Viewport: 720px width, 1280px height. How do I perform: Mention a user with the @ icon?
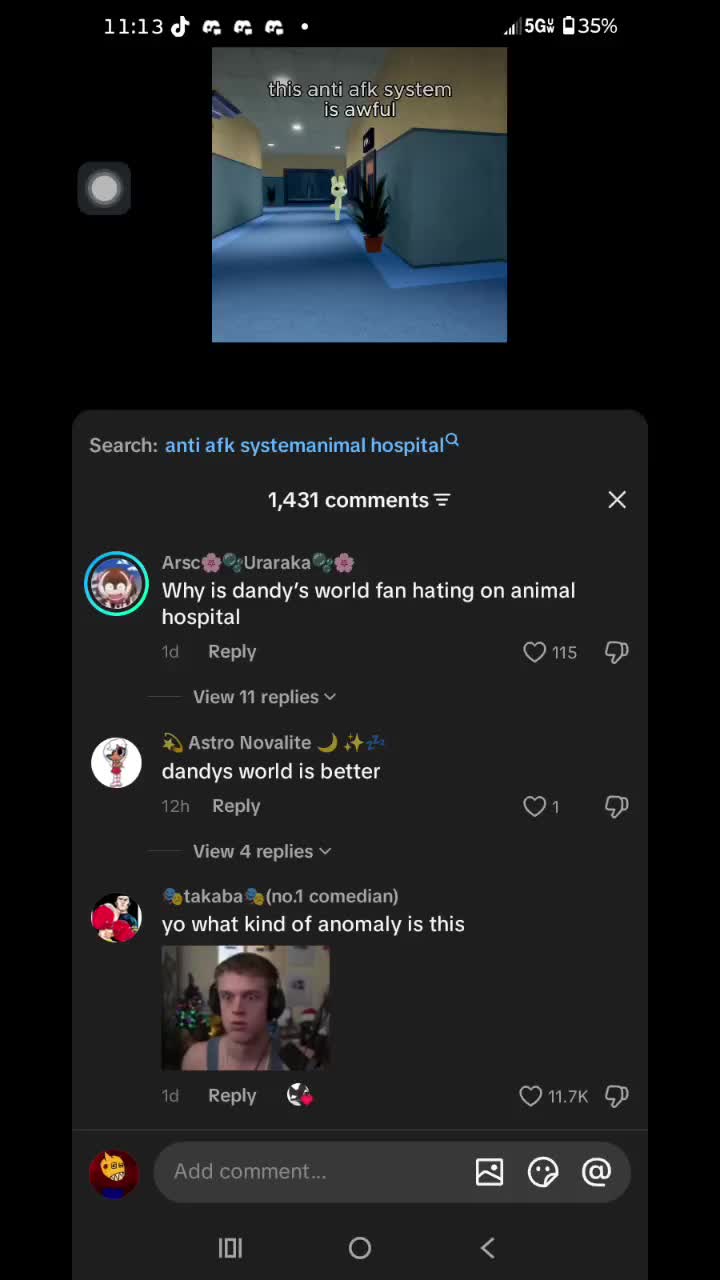[596, 1172]
